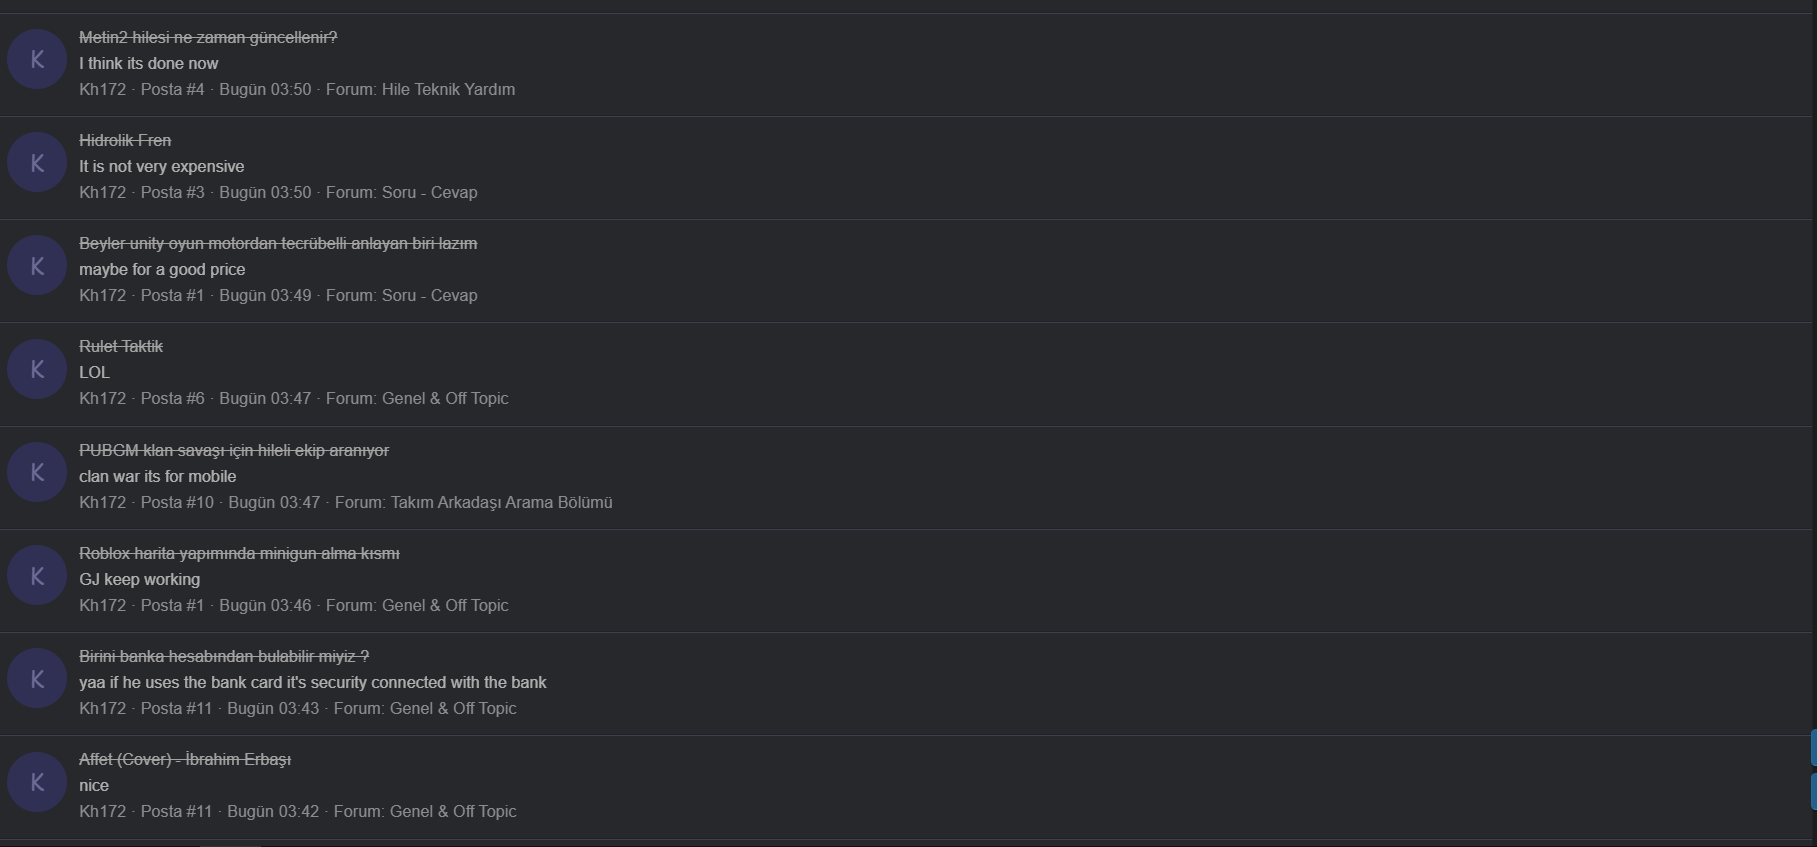The width and height of the screenshot is (1817, 847).
Task: Click avatar beside Metin2 hilesi post
Action: pos(37,59)
